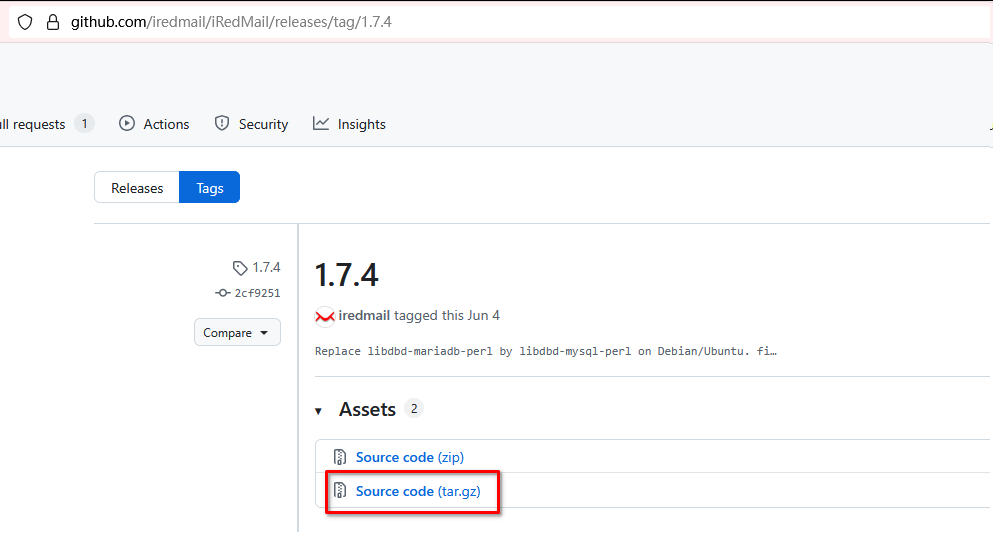Switch to the Releases view
The image size is (993, 536).
(x=137, y=188)
